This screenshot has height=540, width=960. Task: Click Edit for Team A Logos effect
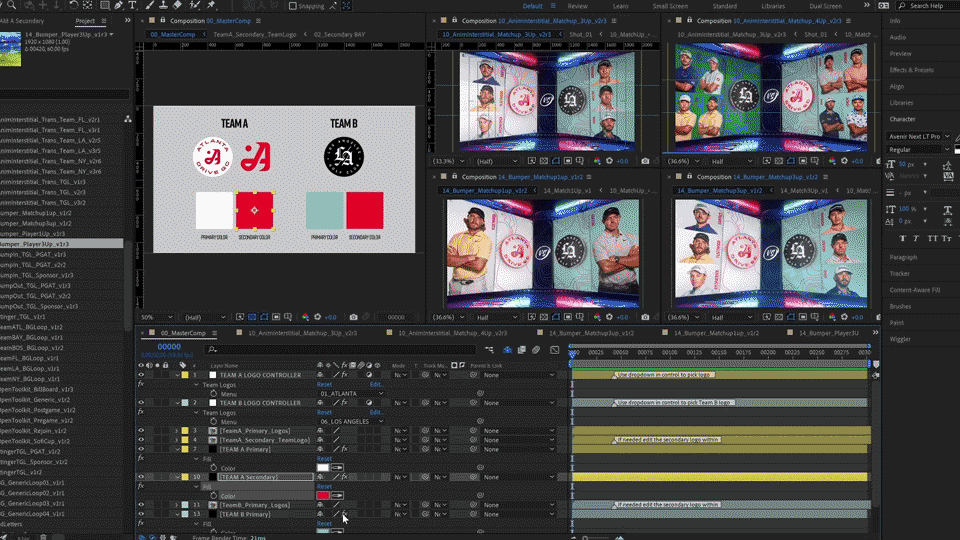376,384
